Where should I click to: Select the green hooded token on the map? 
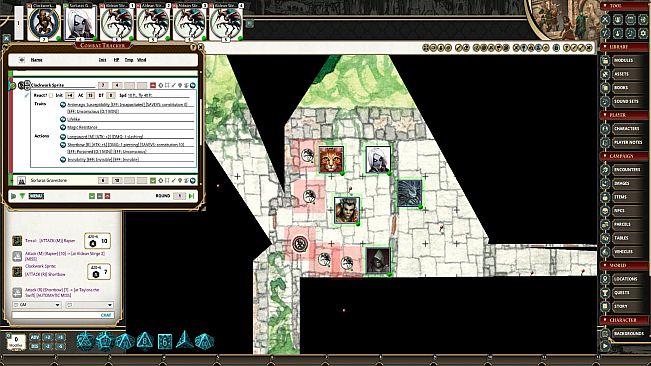(378, 260)
